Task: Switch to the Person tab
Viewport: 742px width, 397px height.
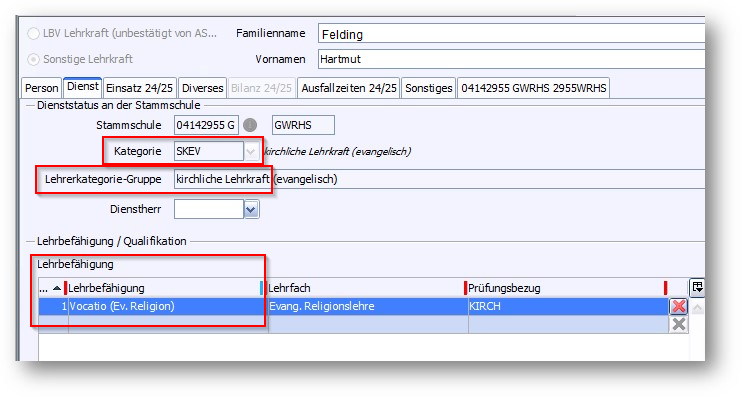Action: (x=42, y=88)
